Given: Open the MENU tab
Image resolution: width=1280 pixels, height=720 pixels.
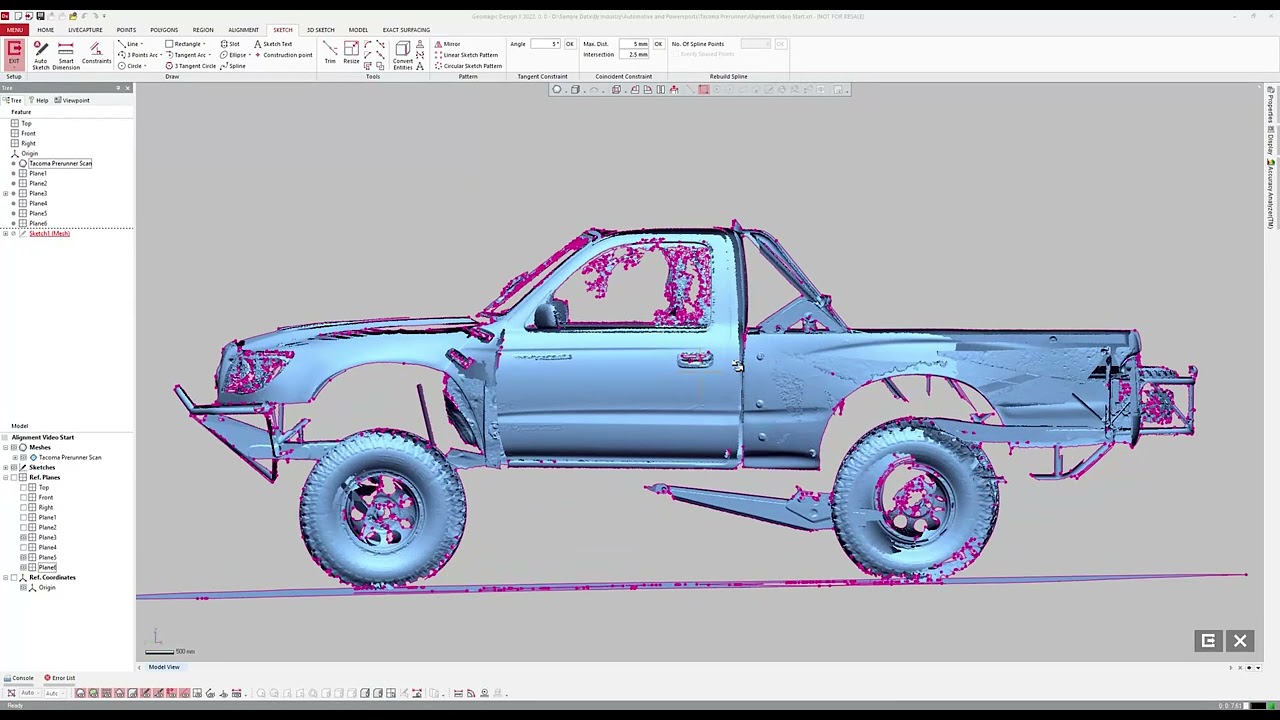Looking at the screenshot, I should pyautogui.click(x=15, y=30).
